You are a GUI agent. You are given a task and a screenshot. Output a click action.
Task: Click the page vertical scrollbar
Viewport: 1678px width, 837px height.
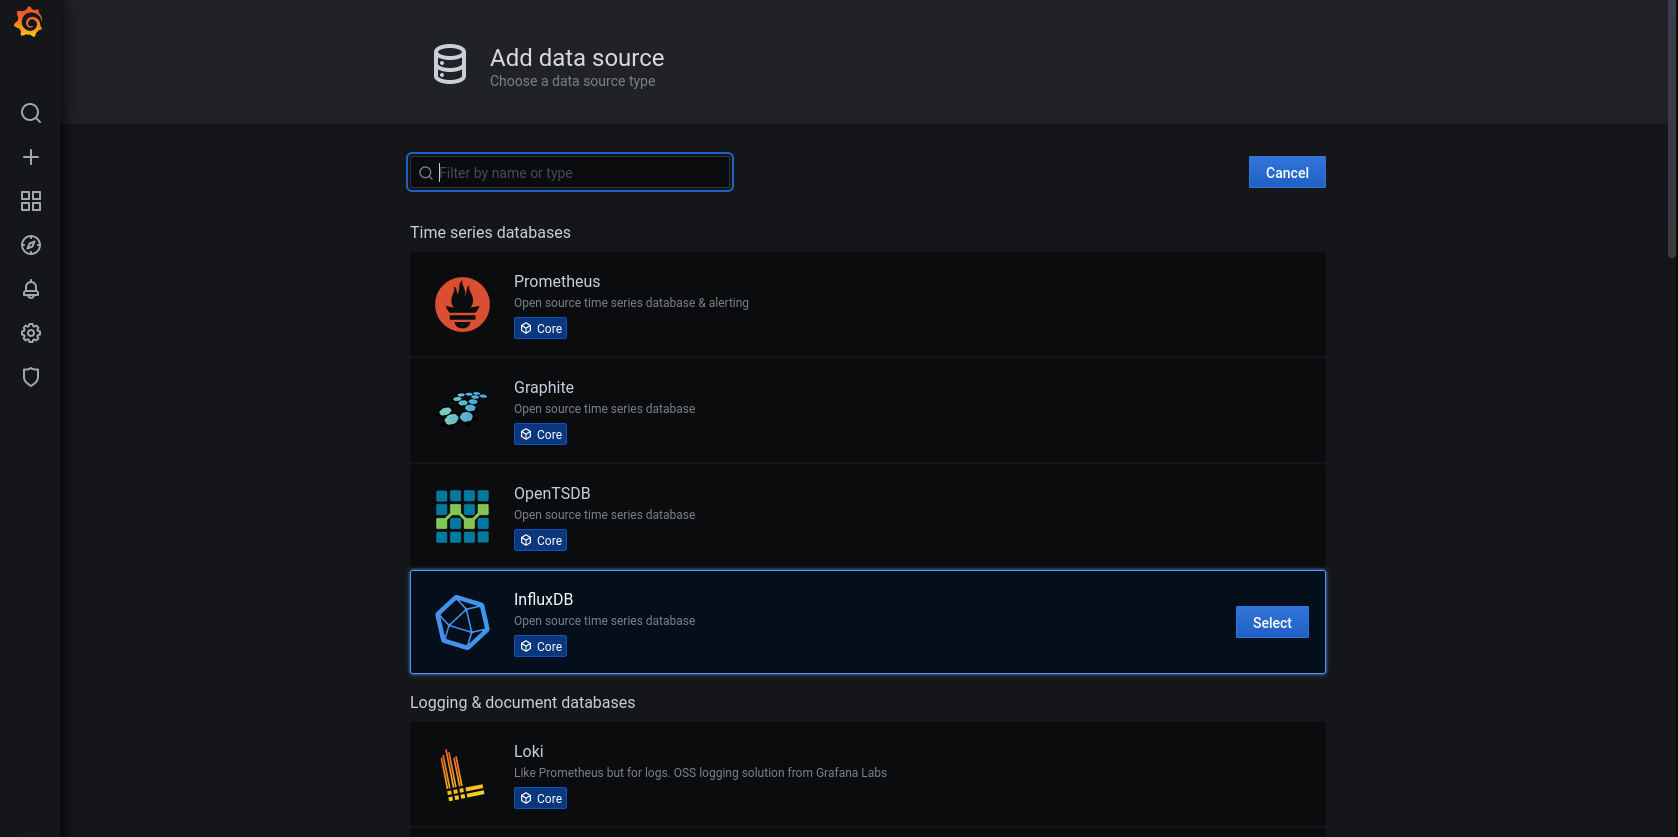click(x=1672, y=130)
